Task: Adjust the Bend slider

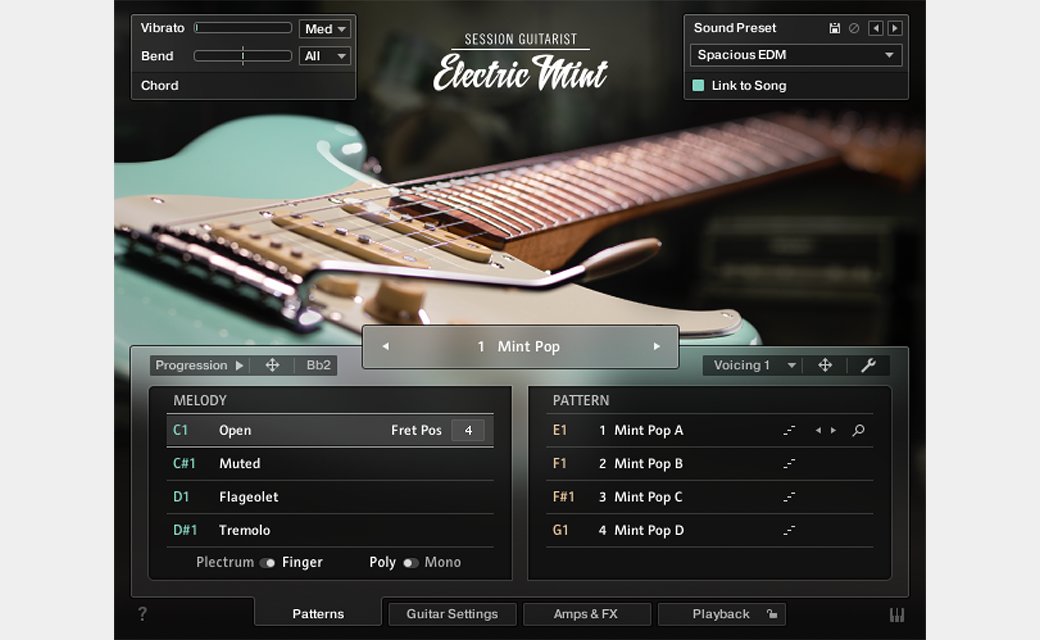Action: (x=243, y=56)
